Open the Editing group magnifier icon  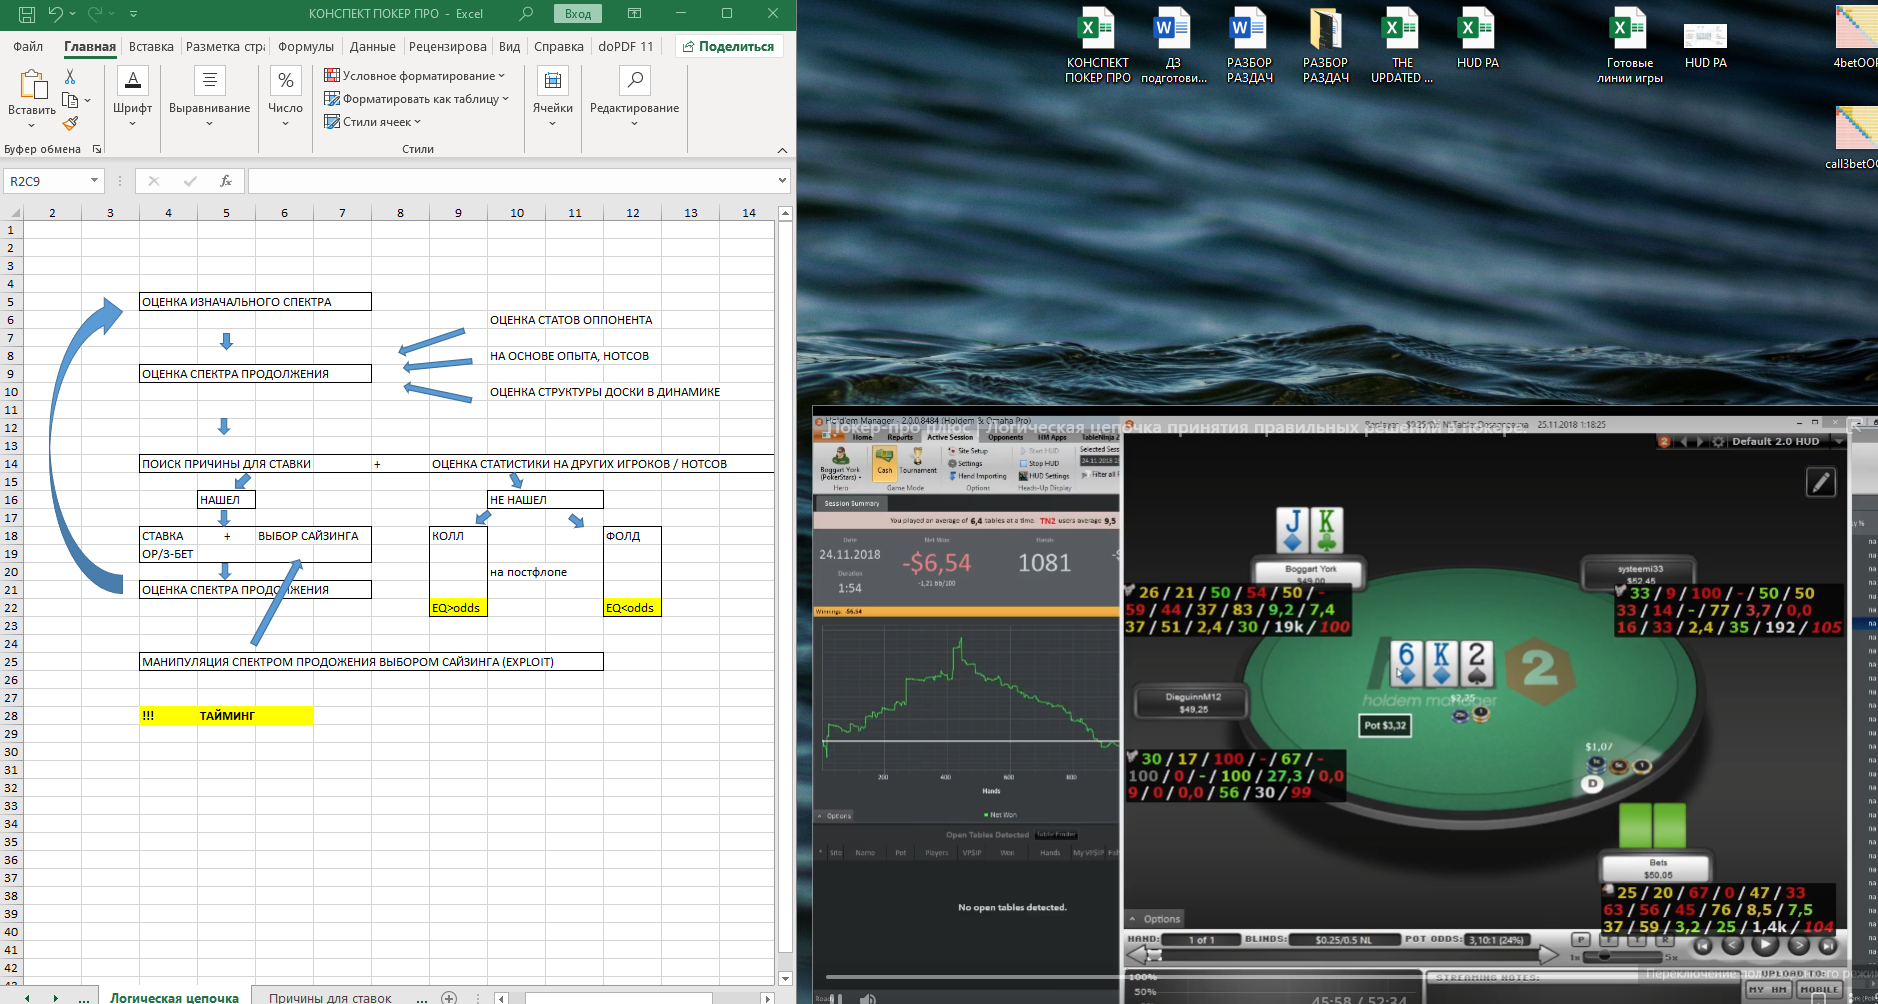coord(634,81)
